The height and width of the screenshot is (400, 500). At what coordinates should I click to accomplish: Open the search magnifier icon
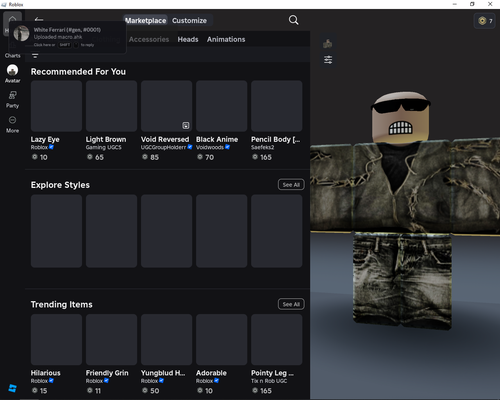click(293, 20)
